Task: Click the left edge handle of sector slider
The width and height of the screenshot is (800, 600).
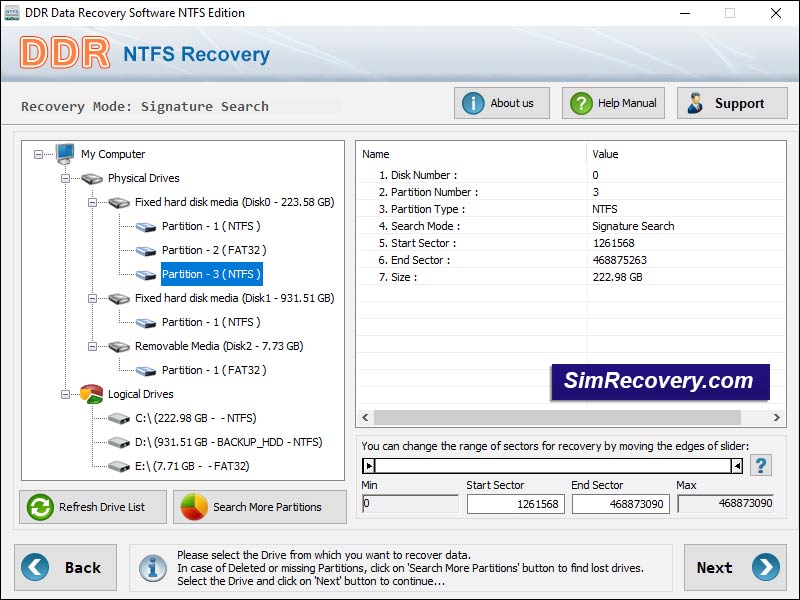Action: (369, 465)
